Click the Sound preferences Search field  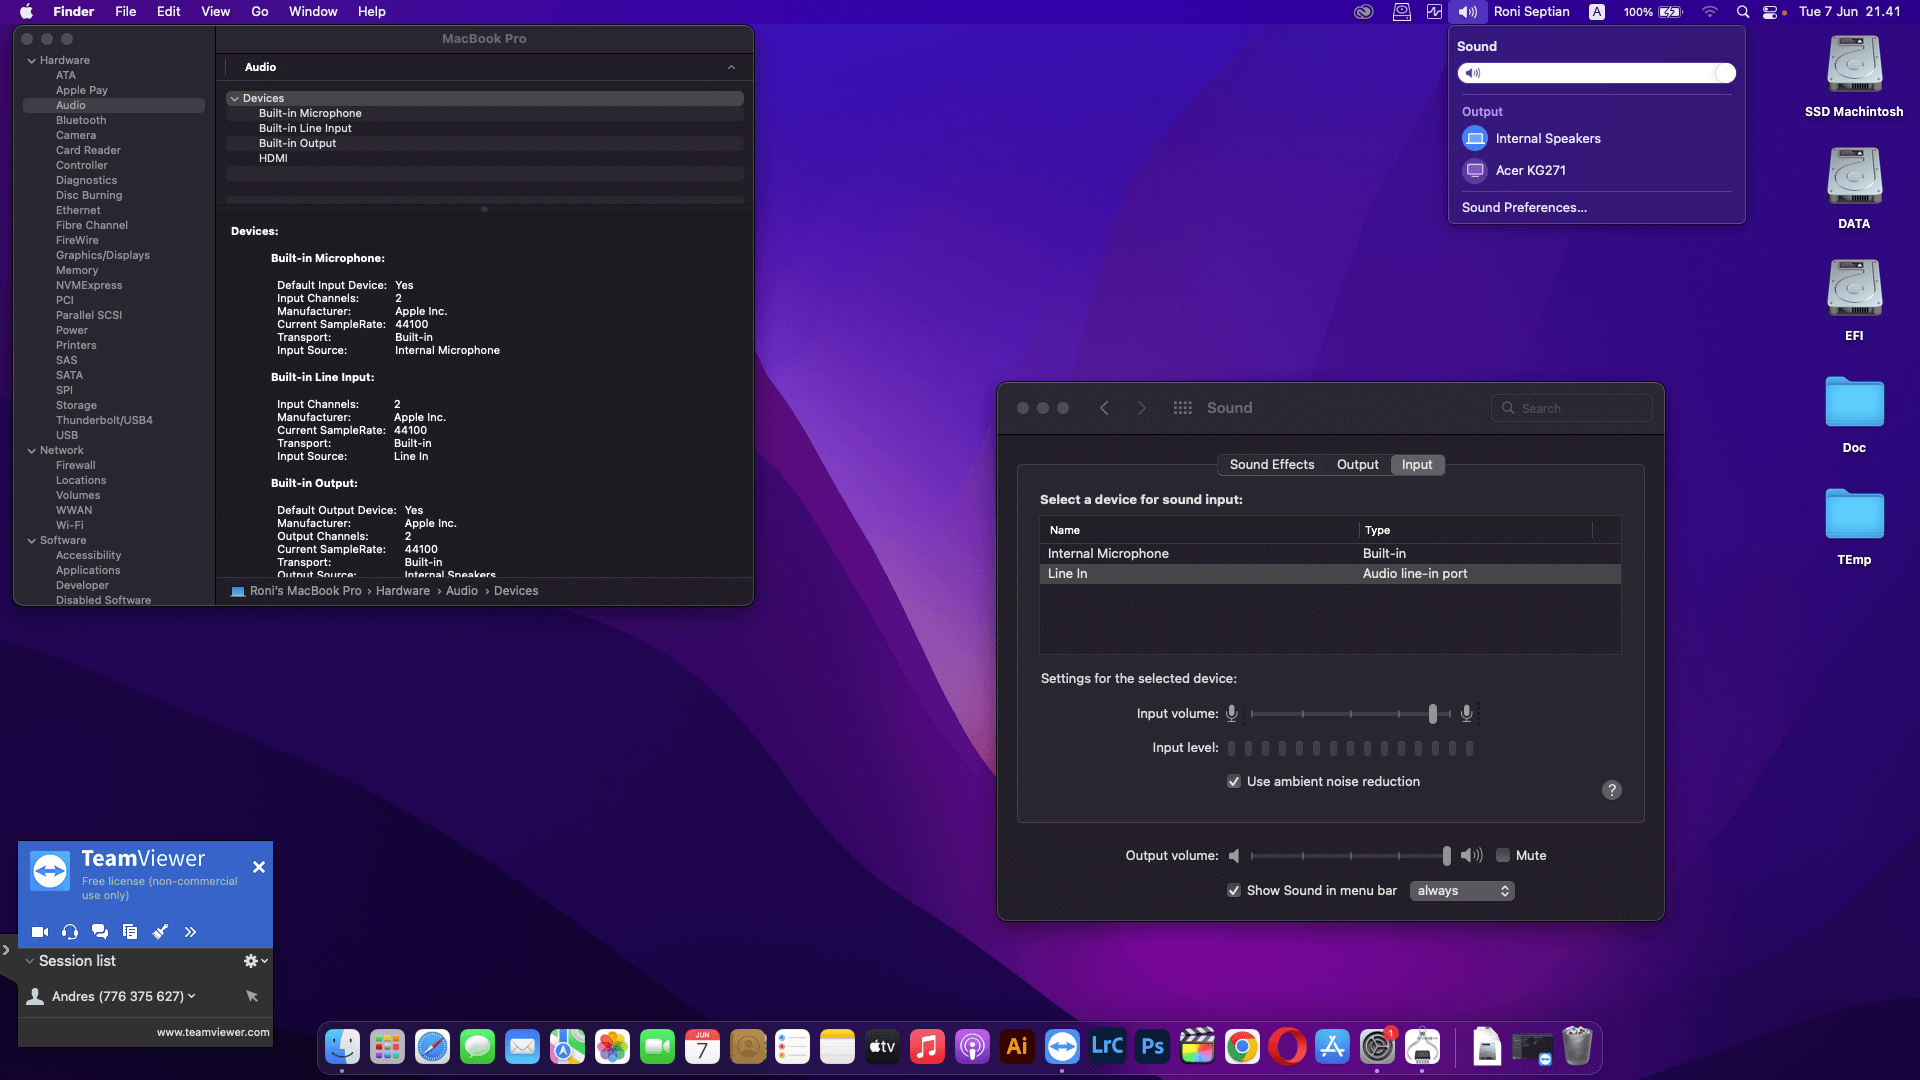coord(1572,408)
